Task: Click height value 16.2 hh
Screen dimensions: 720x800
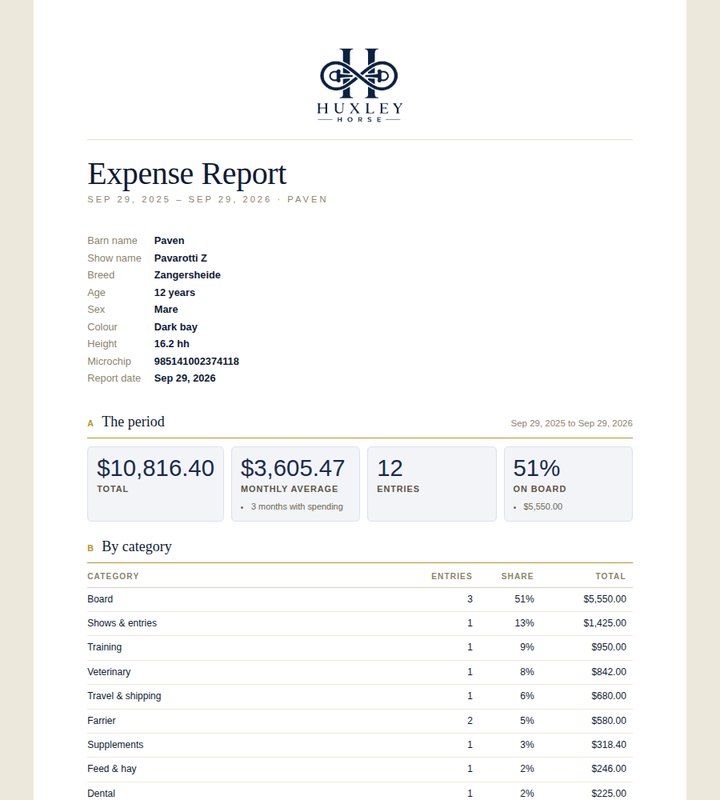Action: click(x=171, y=344)
